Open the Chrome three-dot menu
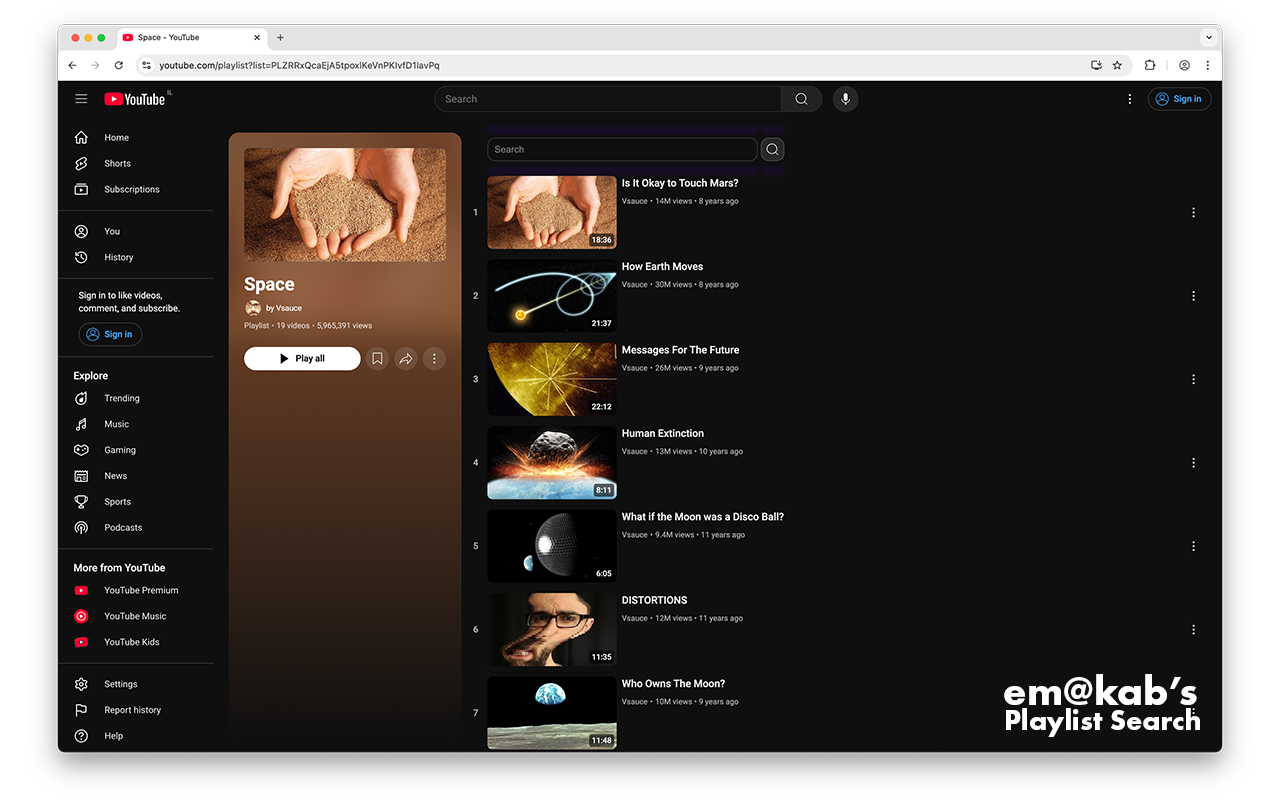Image resolution: width=1280 pixels, height=800 pixels. pos(1207,65)
